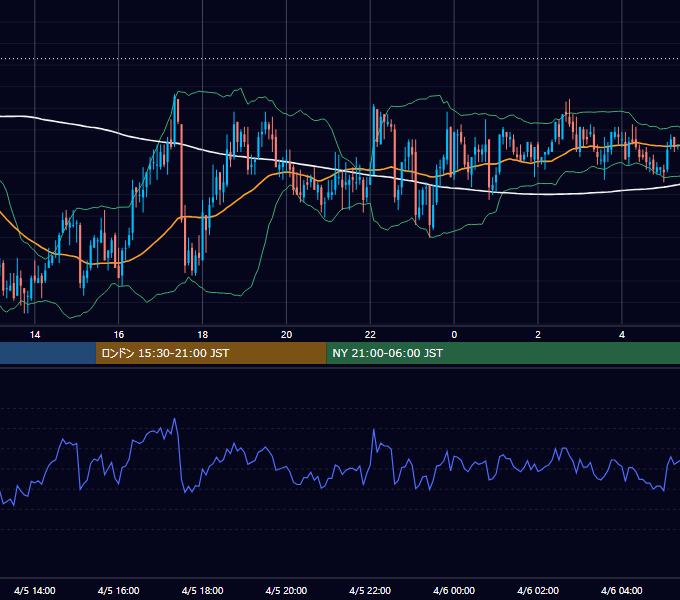Click the 4/6 00:00 date label
This screenshot has height=600, width=680.
coord(454,590)
